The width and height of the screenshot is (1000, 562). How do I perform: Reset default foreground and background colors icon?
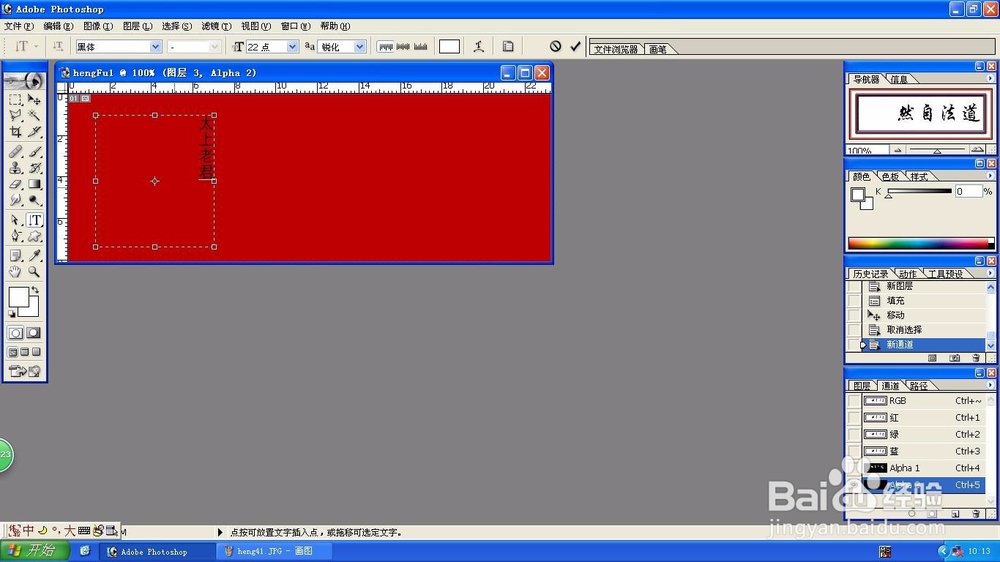12,314
